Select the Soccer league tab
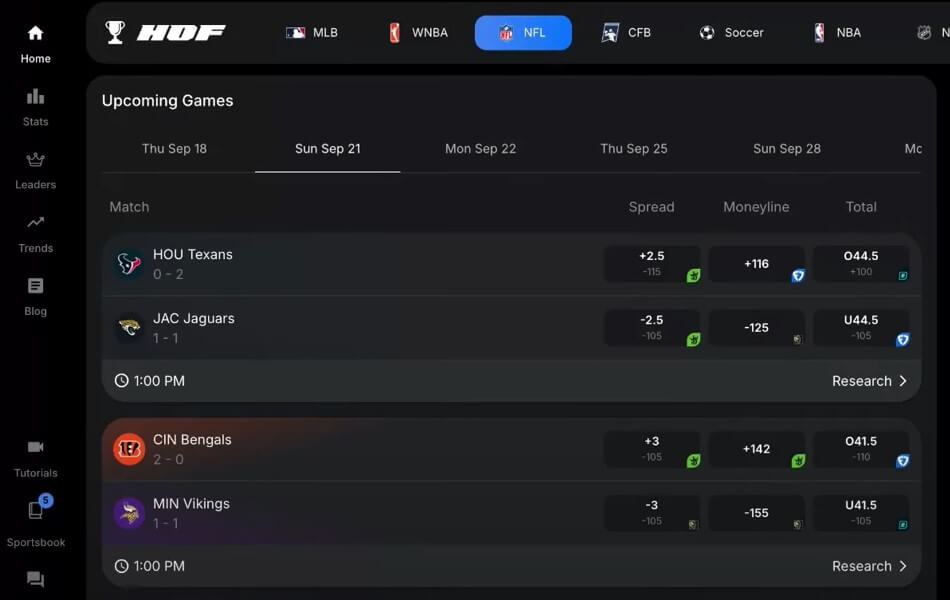 click(x=731, y=33)
